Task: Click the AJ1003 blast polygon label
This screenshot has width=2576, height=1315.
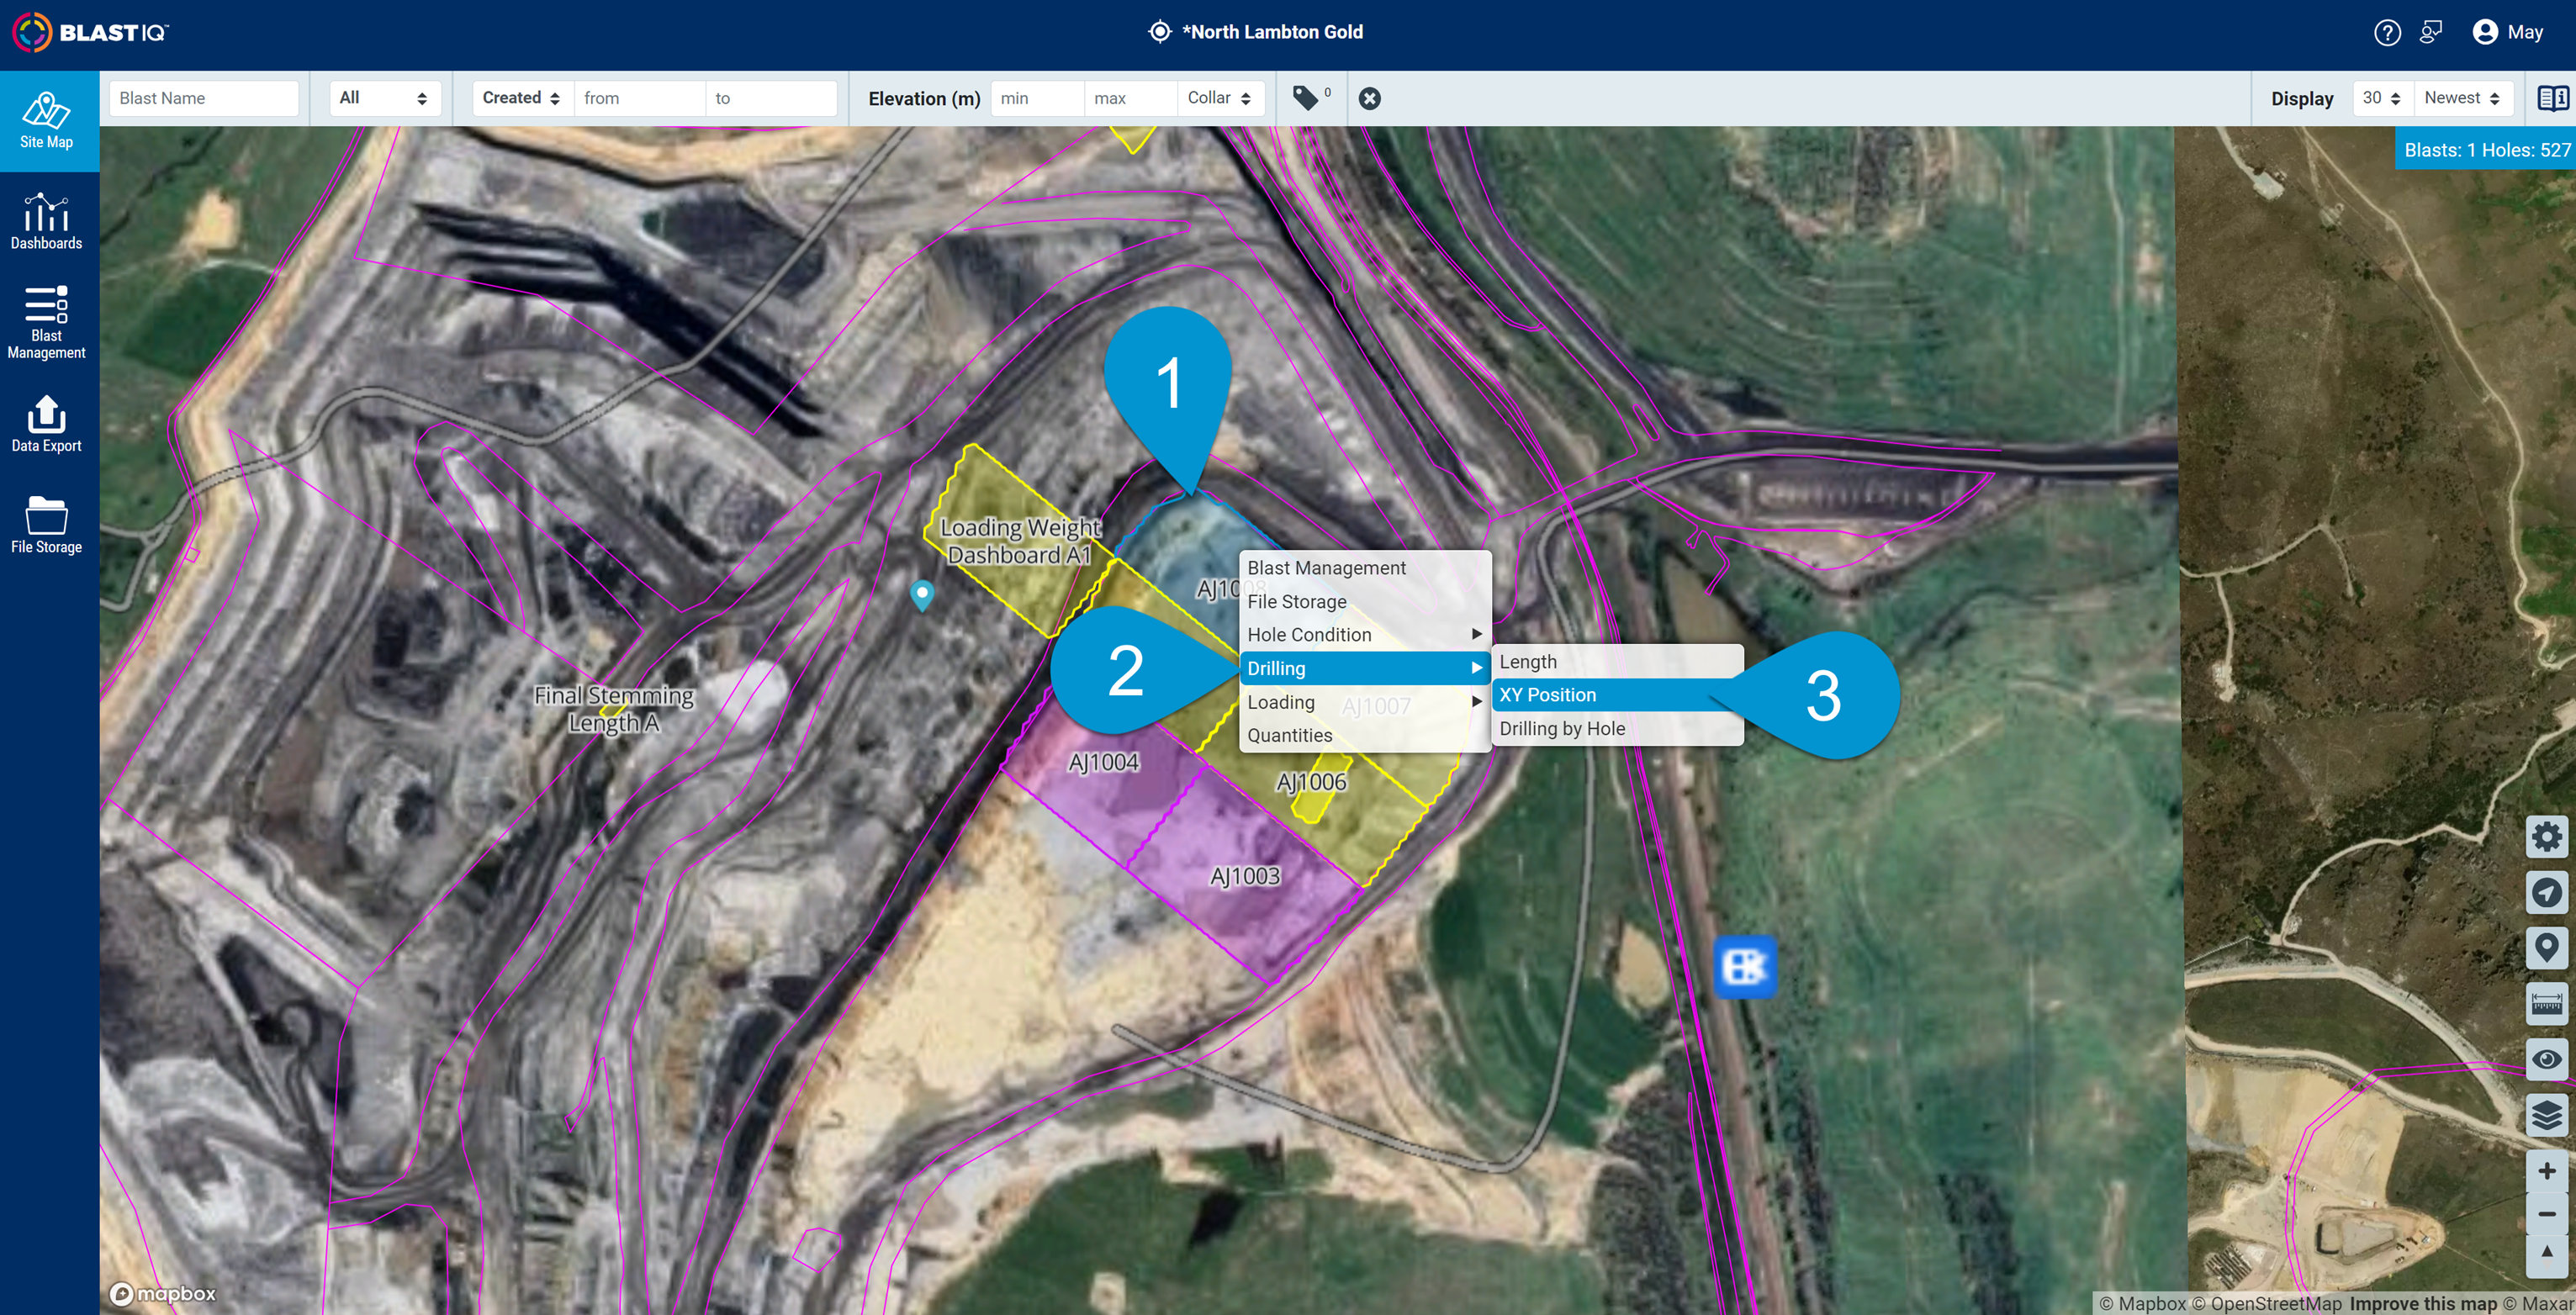Action: (x=1245, y=877)
